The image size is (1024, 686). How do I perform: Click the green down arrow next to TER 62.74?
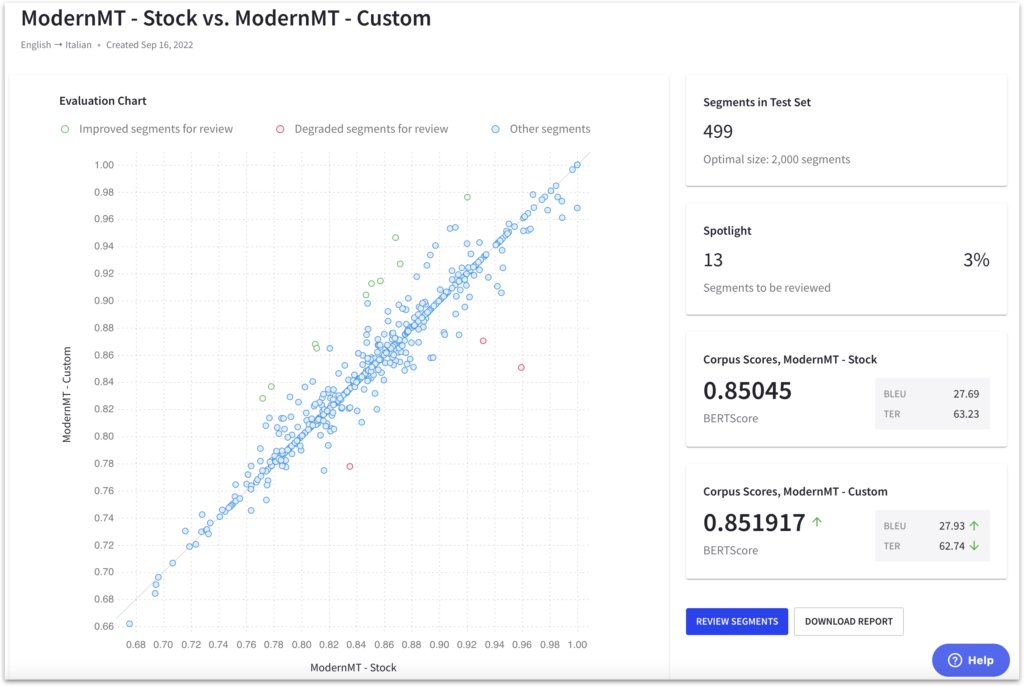974,546
